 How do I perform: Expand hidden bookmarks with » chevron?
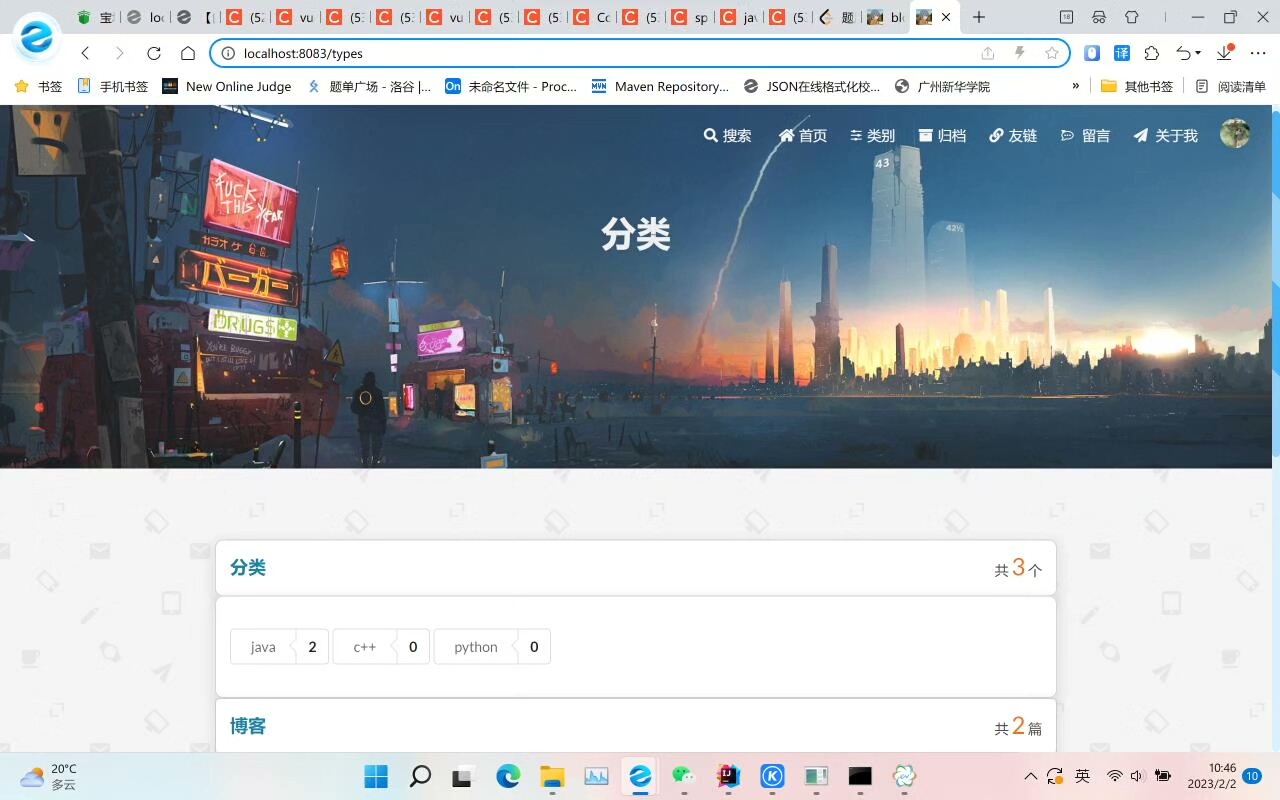click(x=1076, y=87)
